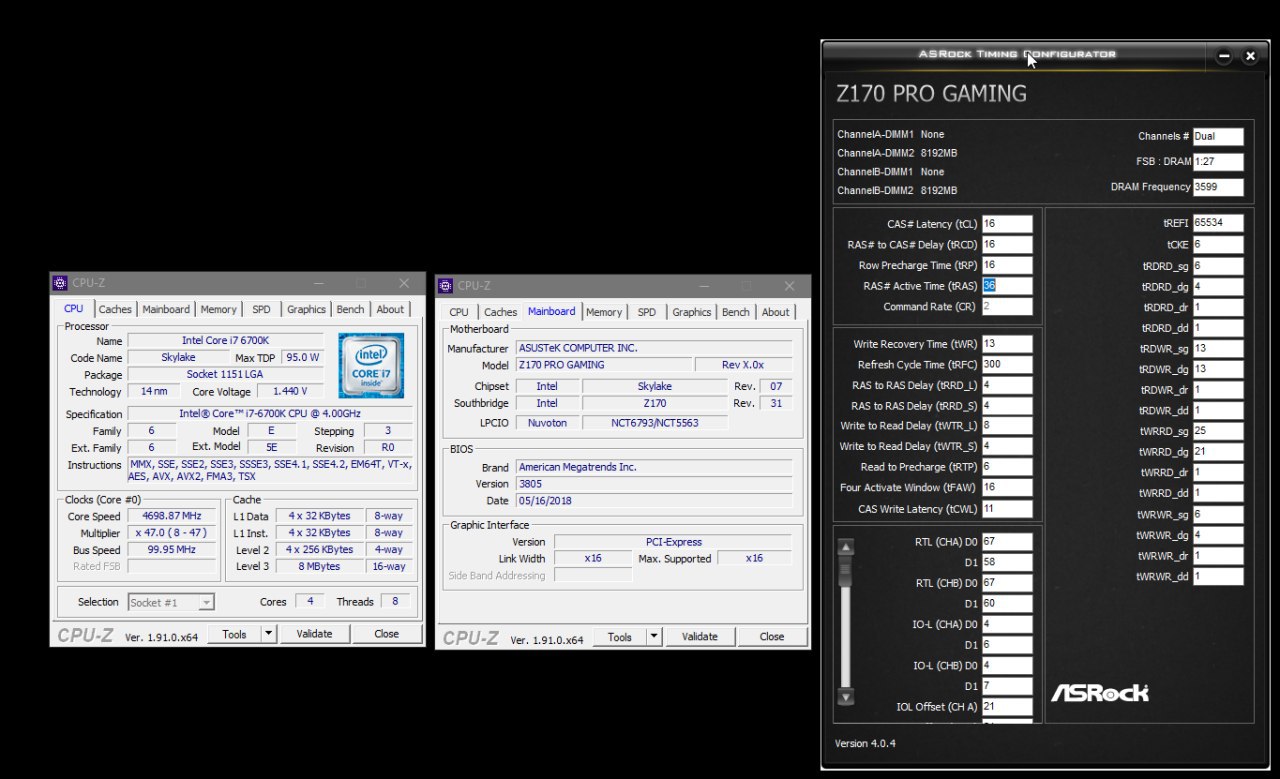
Task: Click the Write Recovery Time (tWR) field
Action: (1007, 344)
